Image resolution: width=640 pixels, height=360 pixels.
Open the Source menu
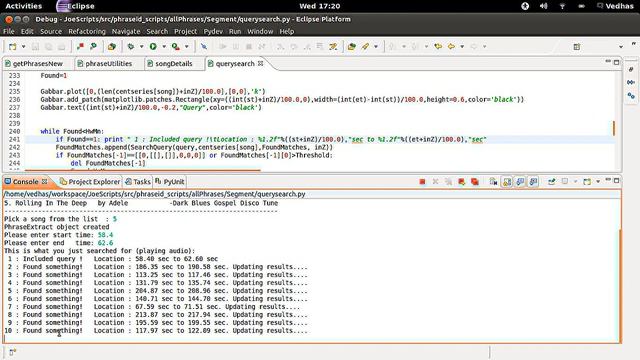[51, 31]
